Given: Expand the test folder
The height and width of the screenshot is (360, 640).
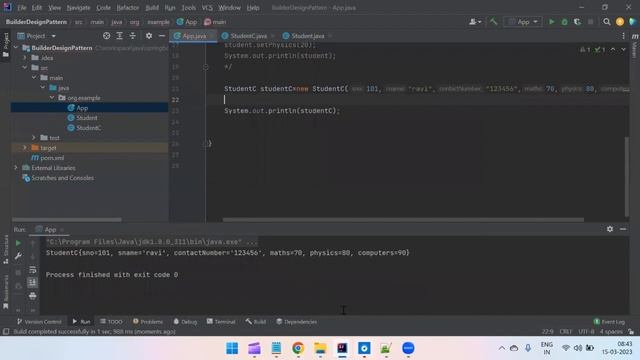Looking at the screenshot, I should coord(34,138).
